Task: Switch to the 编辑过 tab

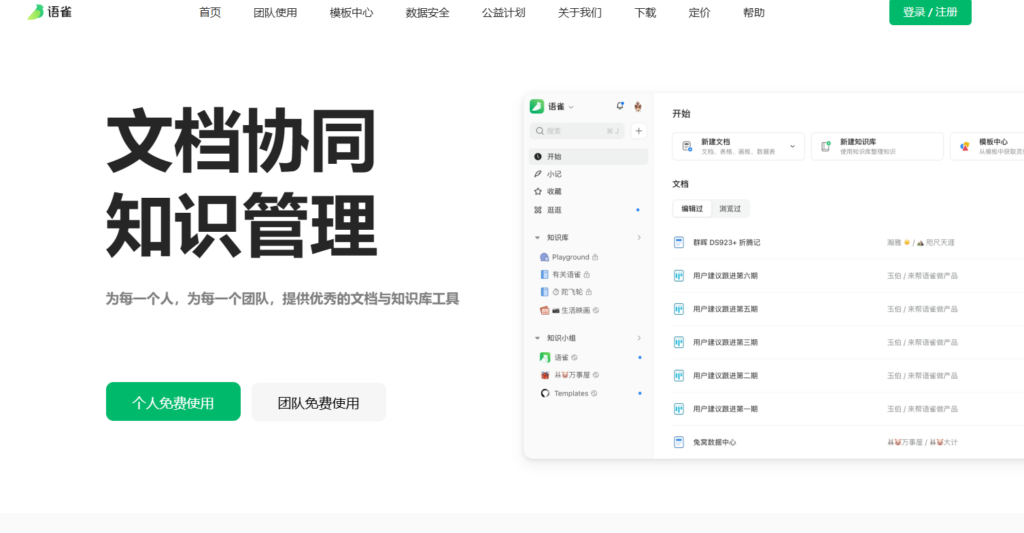Action: (692, 209)
